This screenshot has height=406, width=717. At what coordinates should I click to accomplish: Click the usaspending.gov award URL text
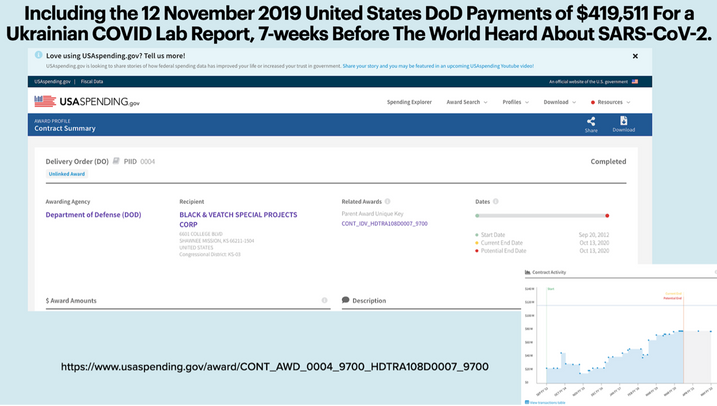[x=275, y=367]
